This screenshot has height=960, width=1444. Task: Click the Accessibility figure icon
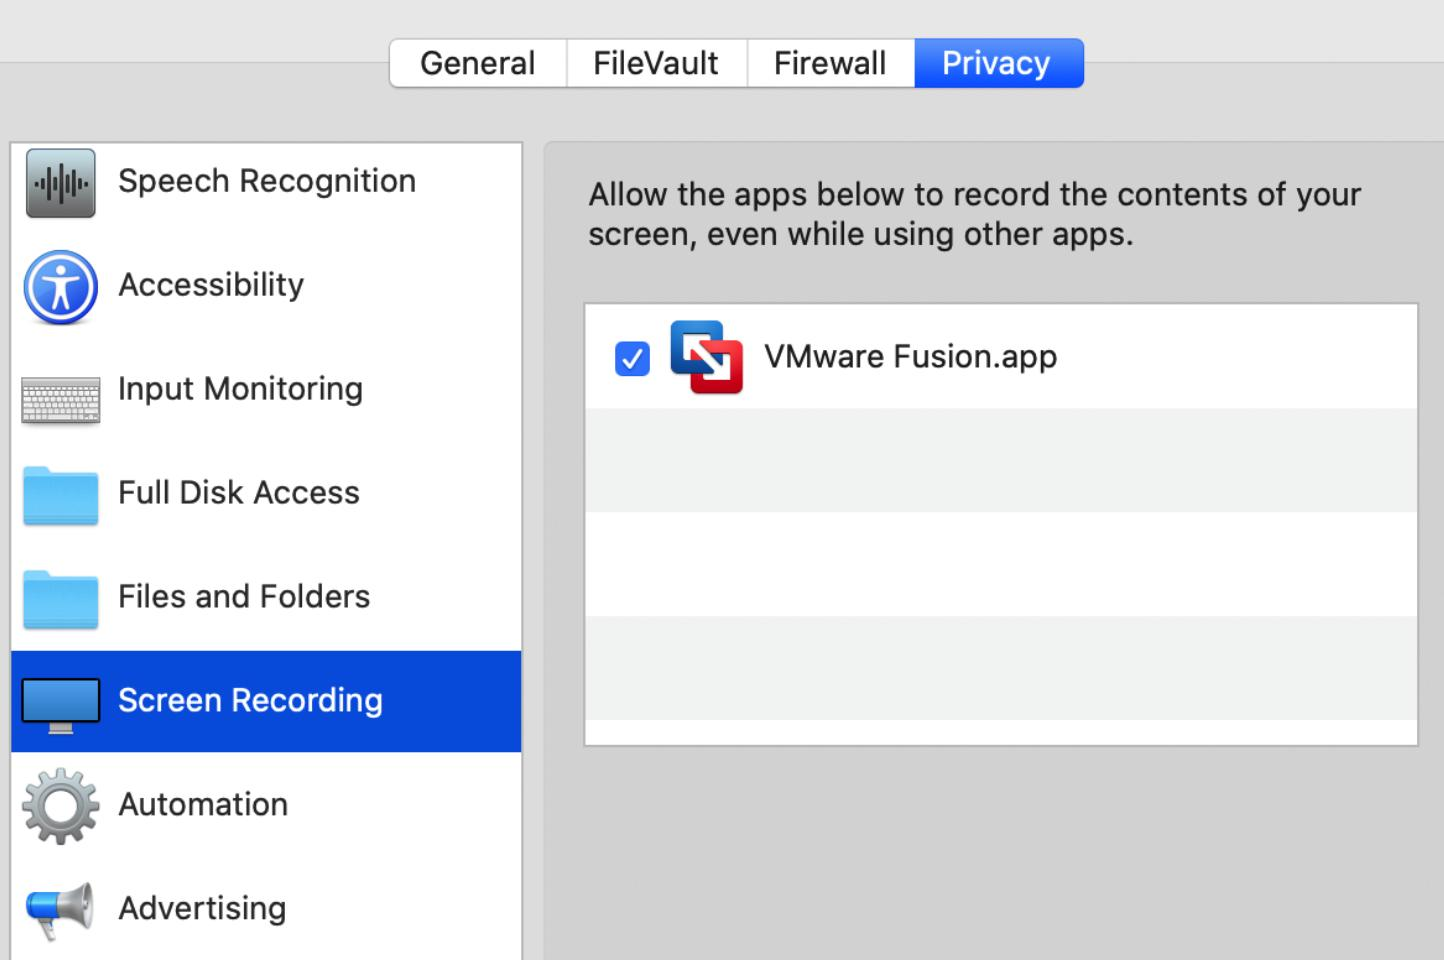coord(61,288)
